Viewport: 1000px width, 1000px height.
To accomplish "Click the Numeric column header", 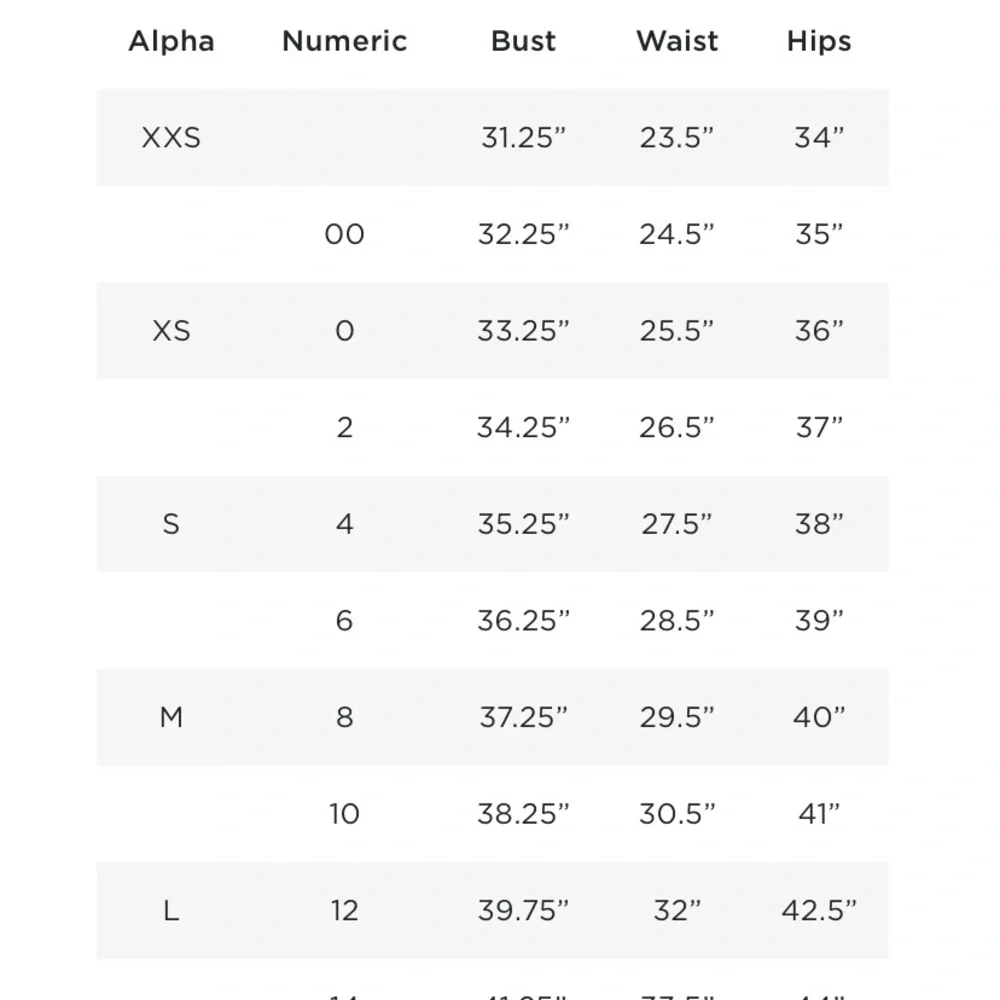I will point(344,41).
